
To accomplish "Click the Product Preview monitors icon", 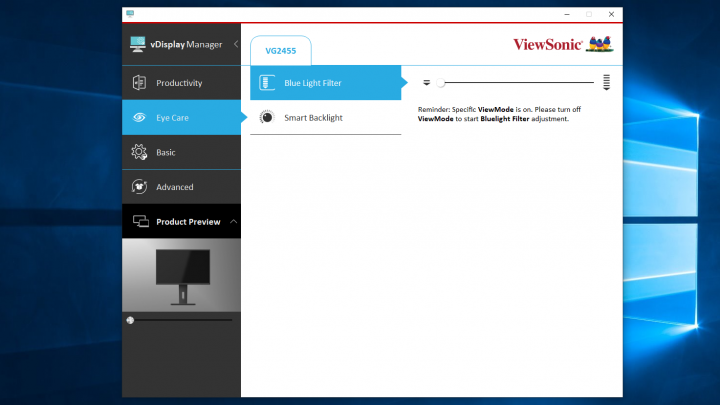I will click(x=141, y=221).
